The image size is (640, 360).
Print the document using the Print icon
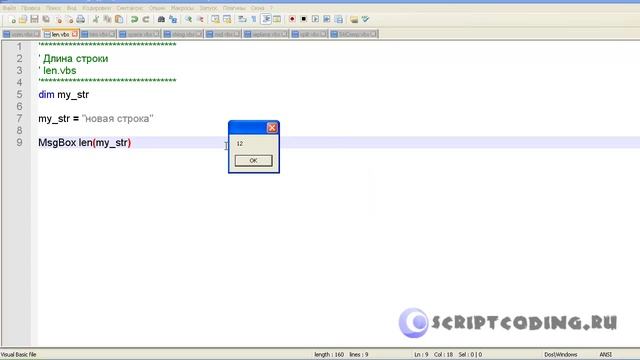81,19
